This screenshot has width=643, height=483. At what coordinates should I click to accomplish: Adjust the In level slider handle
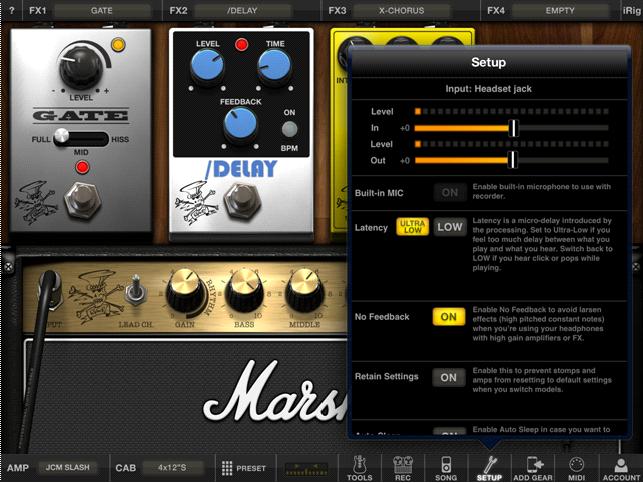513,128
